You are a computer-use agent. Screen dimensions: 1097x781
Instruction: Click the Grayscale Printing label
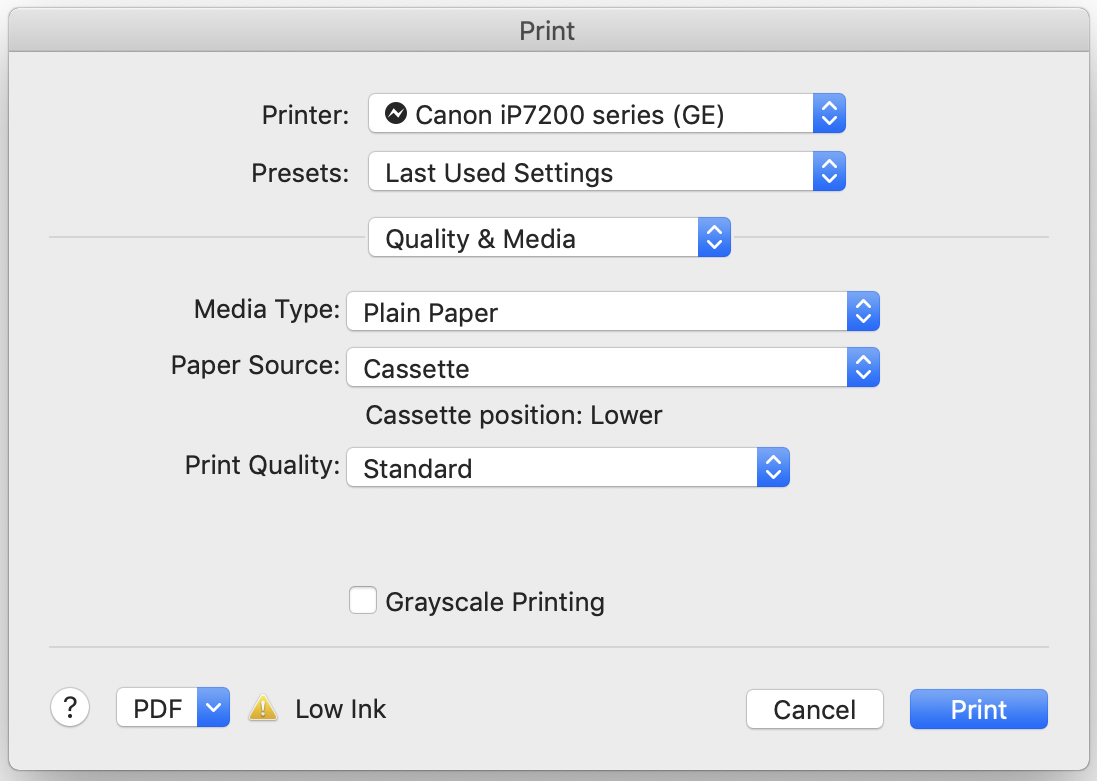pos(495,602)
